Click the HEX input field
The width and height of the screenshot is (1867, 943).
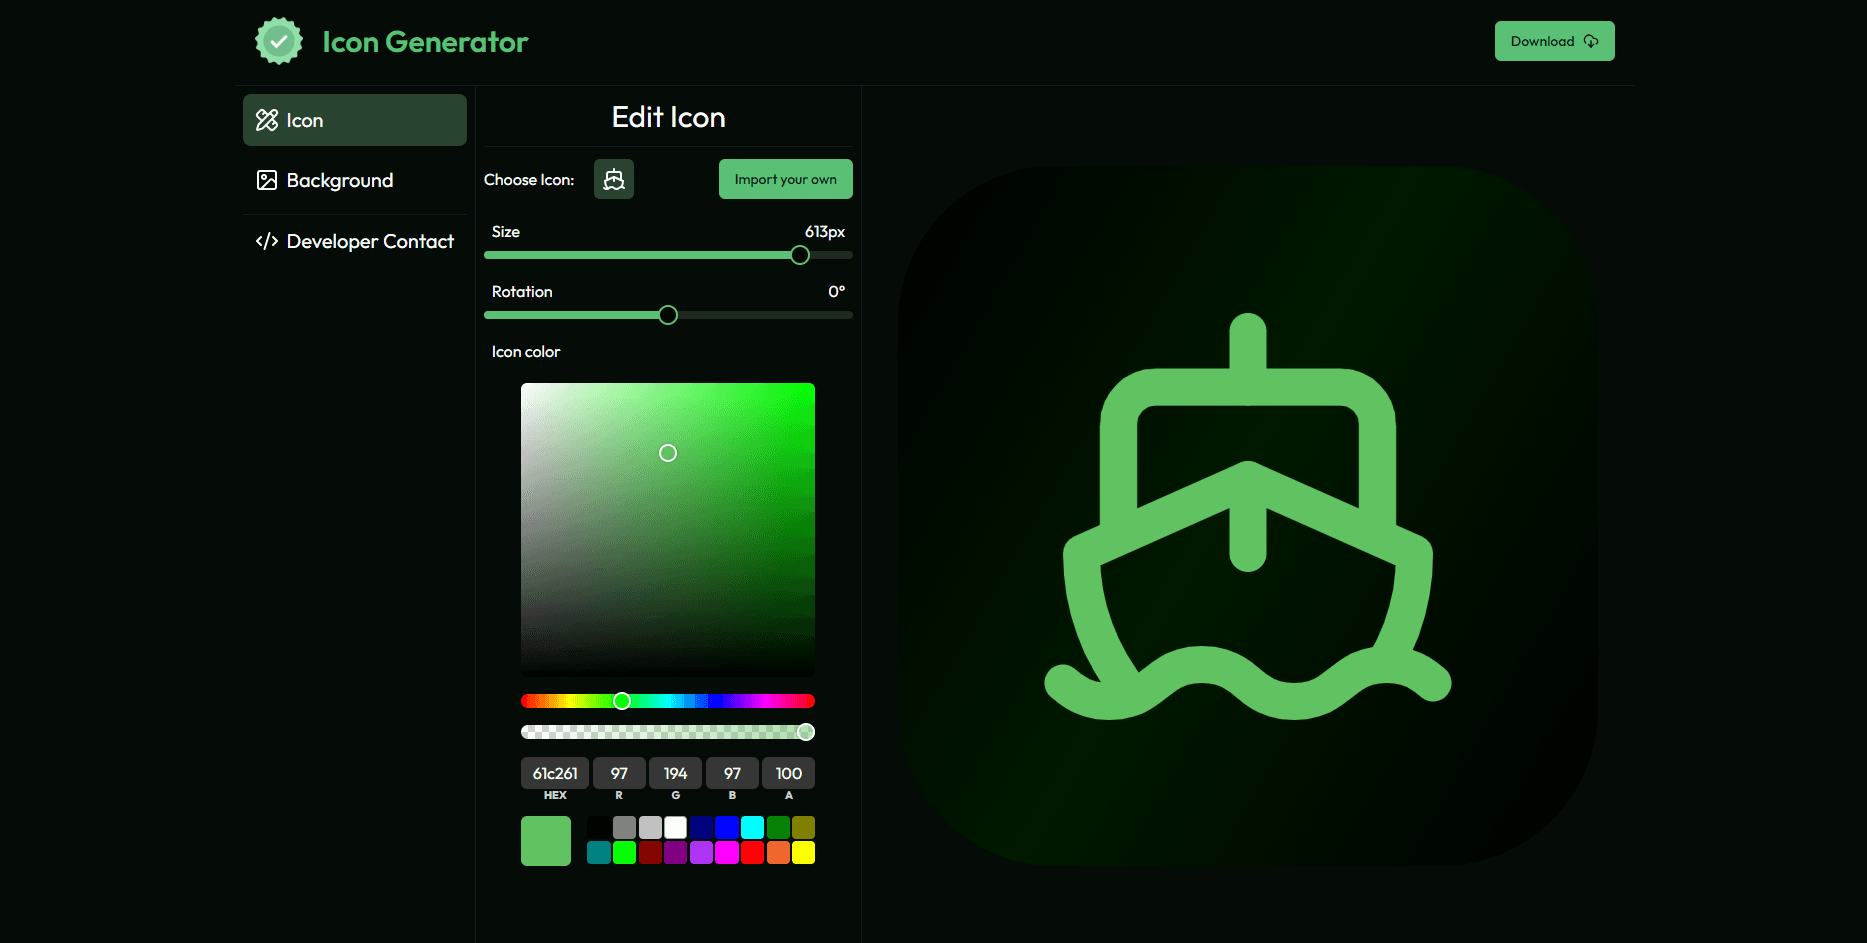tap(555, 773)
